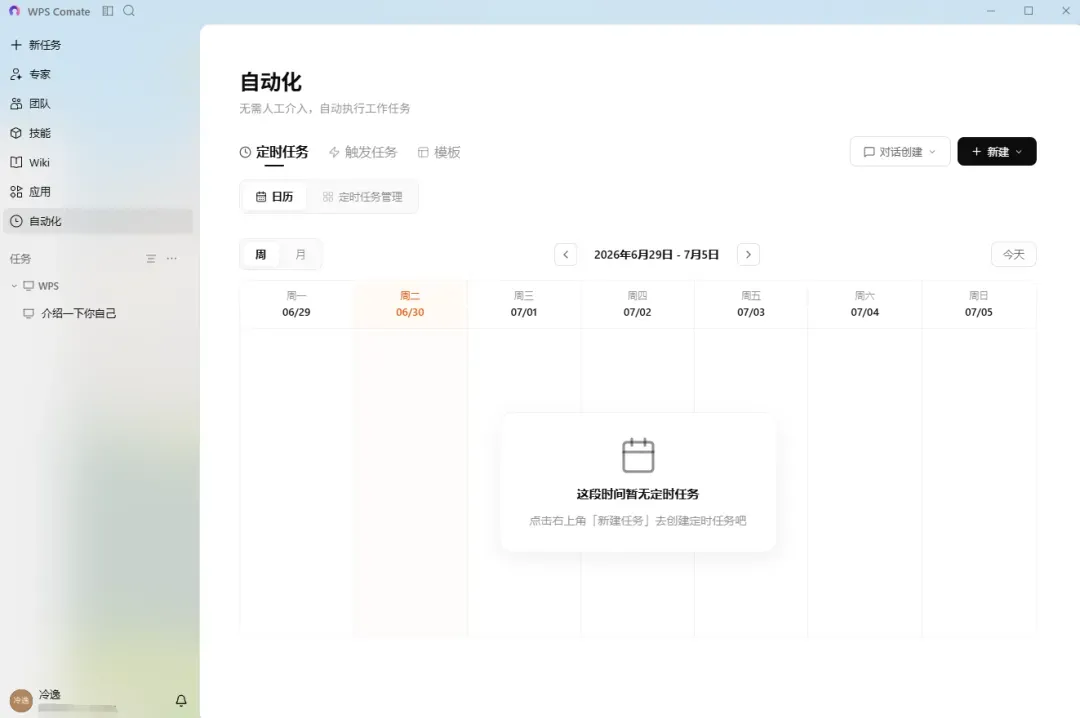Image resolution: width=1080 pixels, height=718 pixels.
Task: Switch to the 模板 tab
Action: (439, 152)
